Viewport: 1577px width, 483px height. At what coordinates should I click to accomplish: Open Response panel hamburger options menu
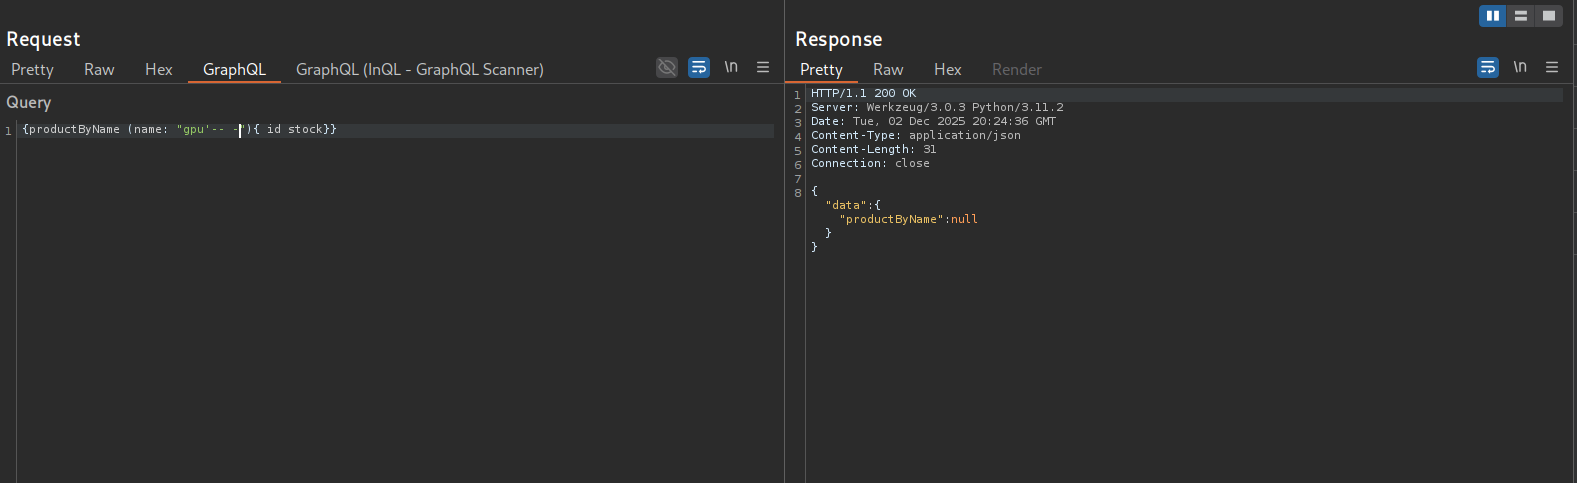1552,67
